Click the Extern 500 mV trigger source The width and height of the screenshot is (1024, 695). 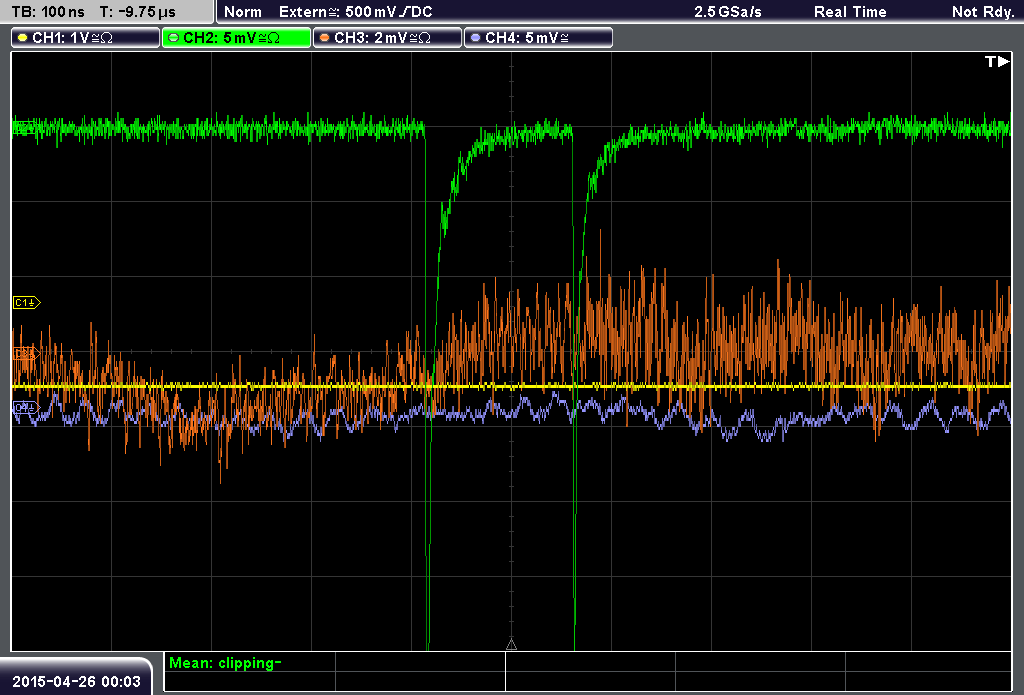(x=355, y=12)
